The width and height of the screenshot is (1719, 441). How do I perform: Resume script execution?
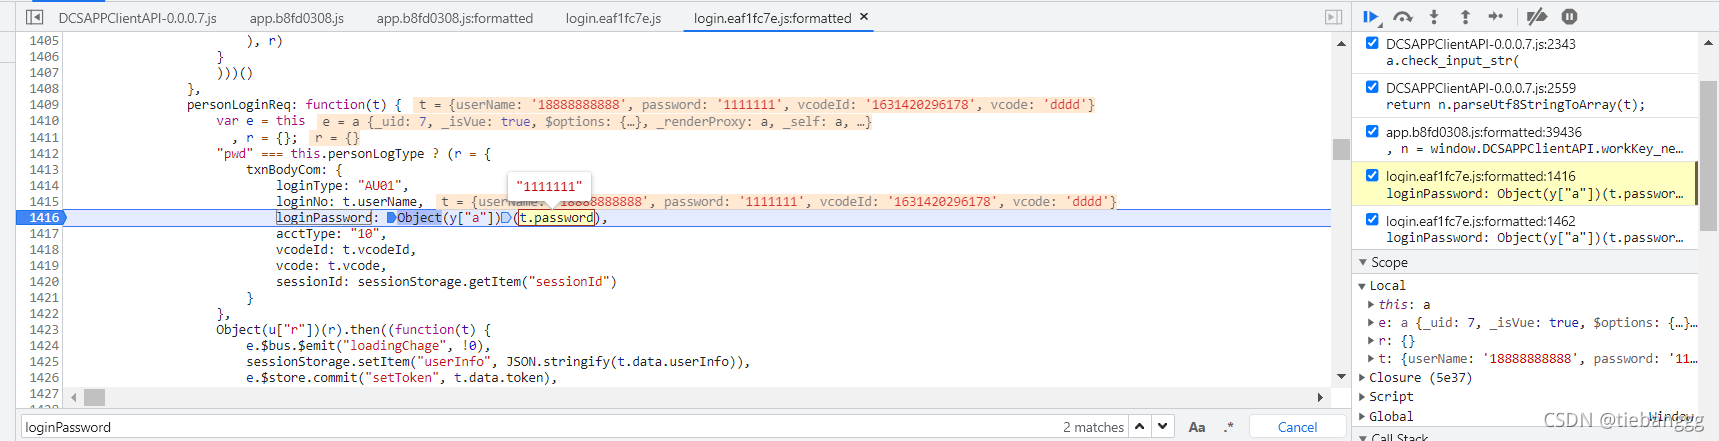(x=1371, y=17)
